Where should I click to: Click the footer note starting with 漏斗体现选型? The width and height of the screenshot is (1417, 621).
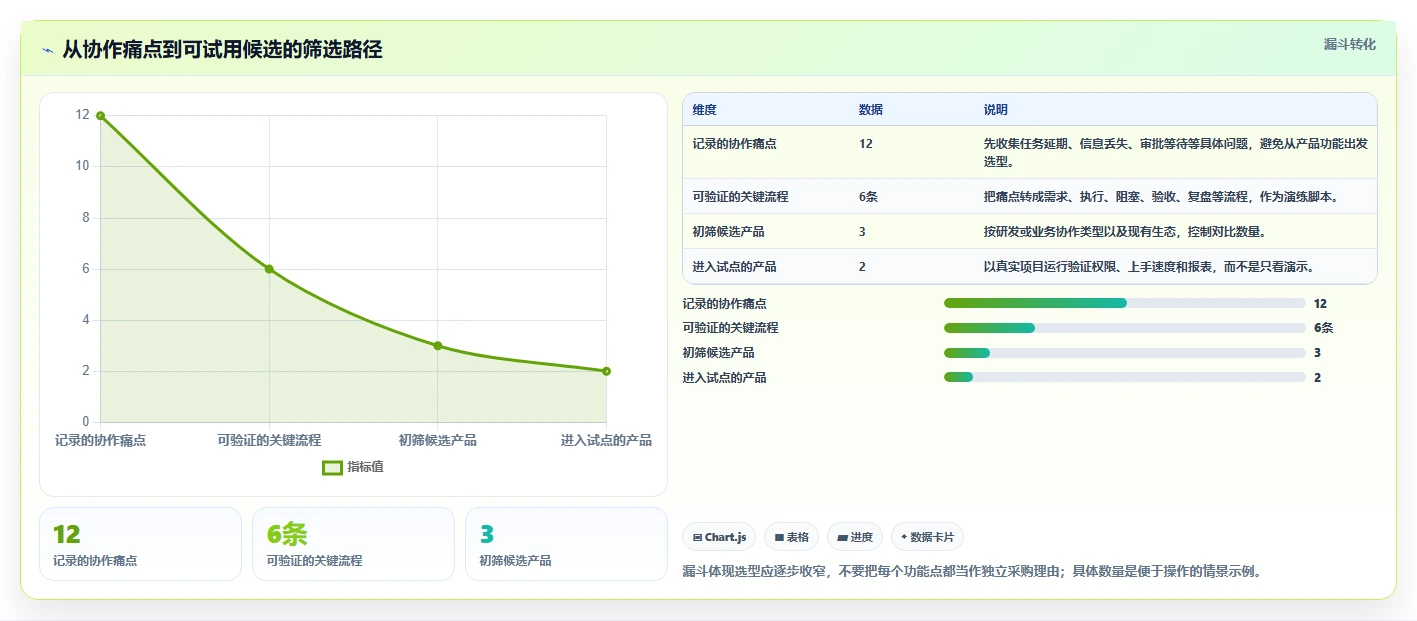coord(971,572)
